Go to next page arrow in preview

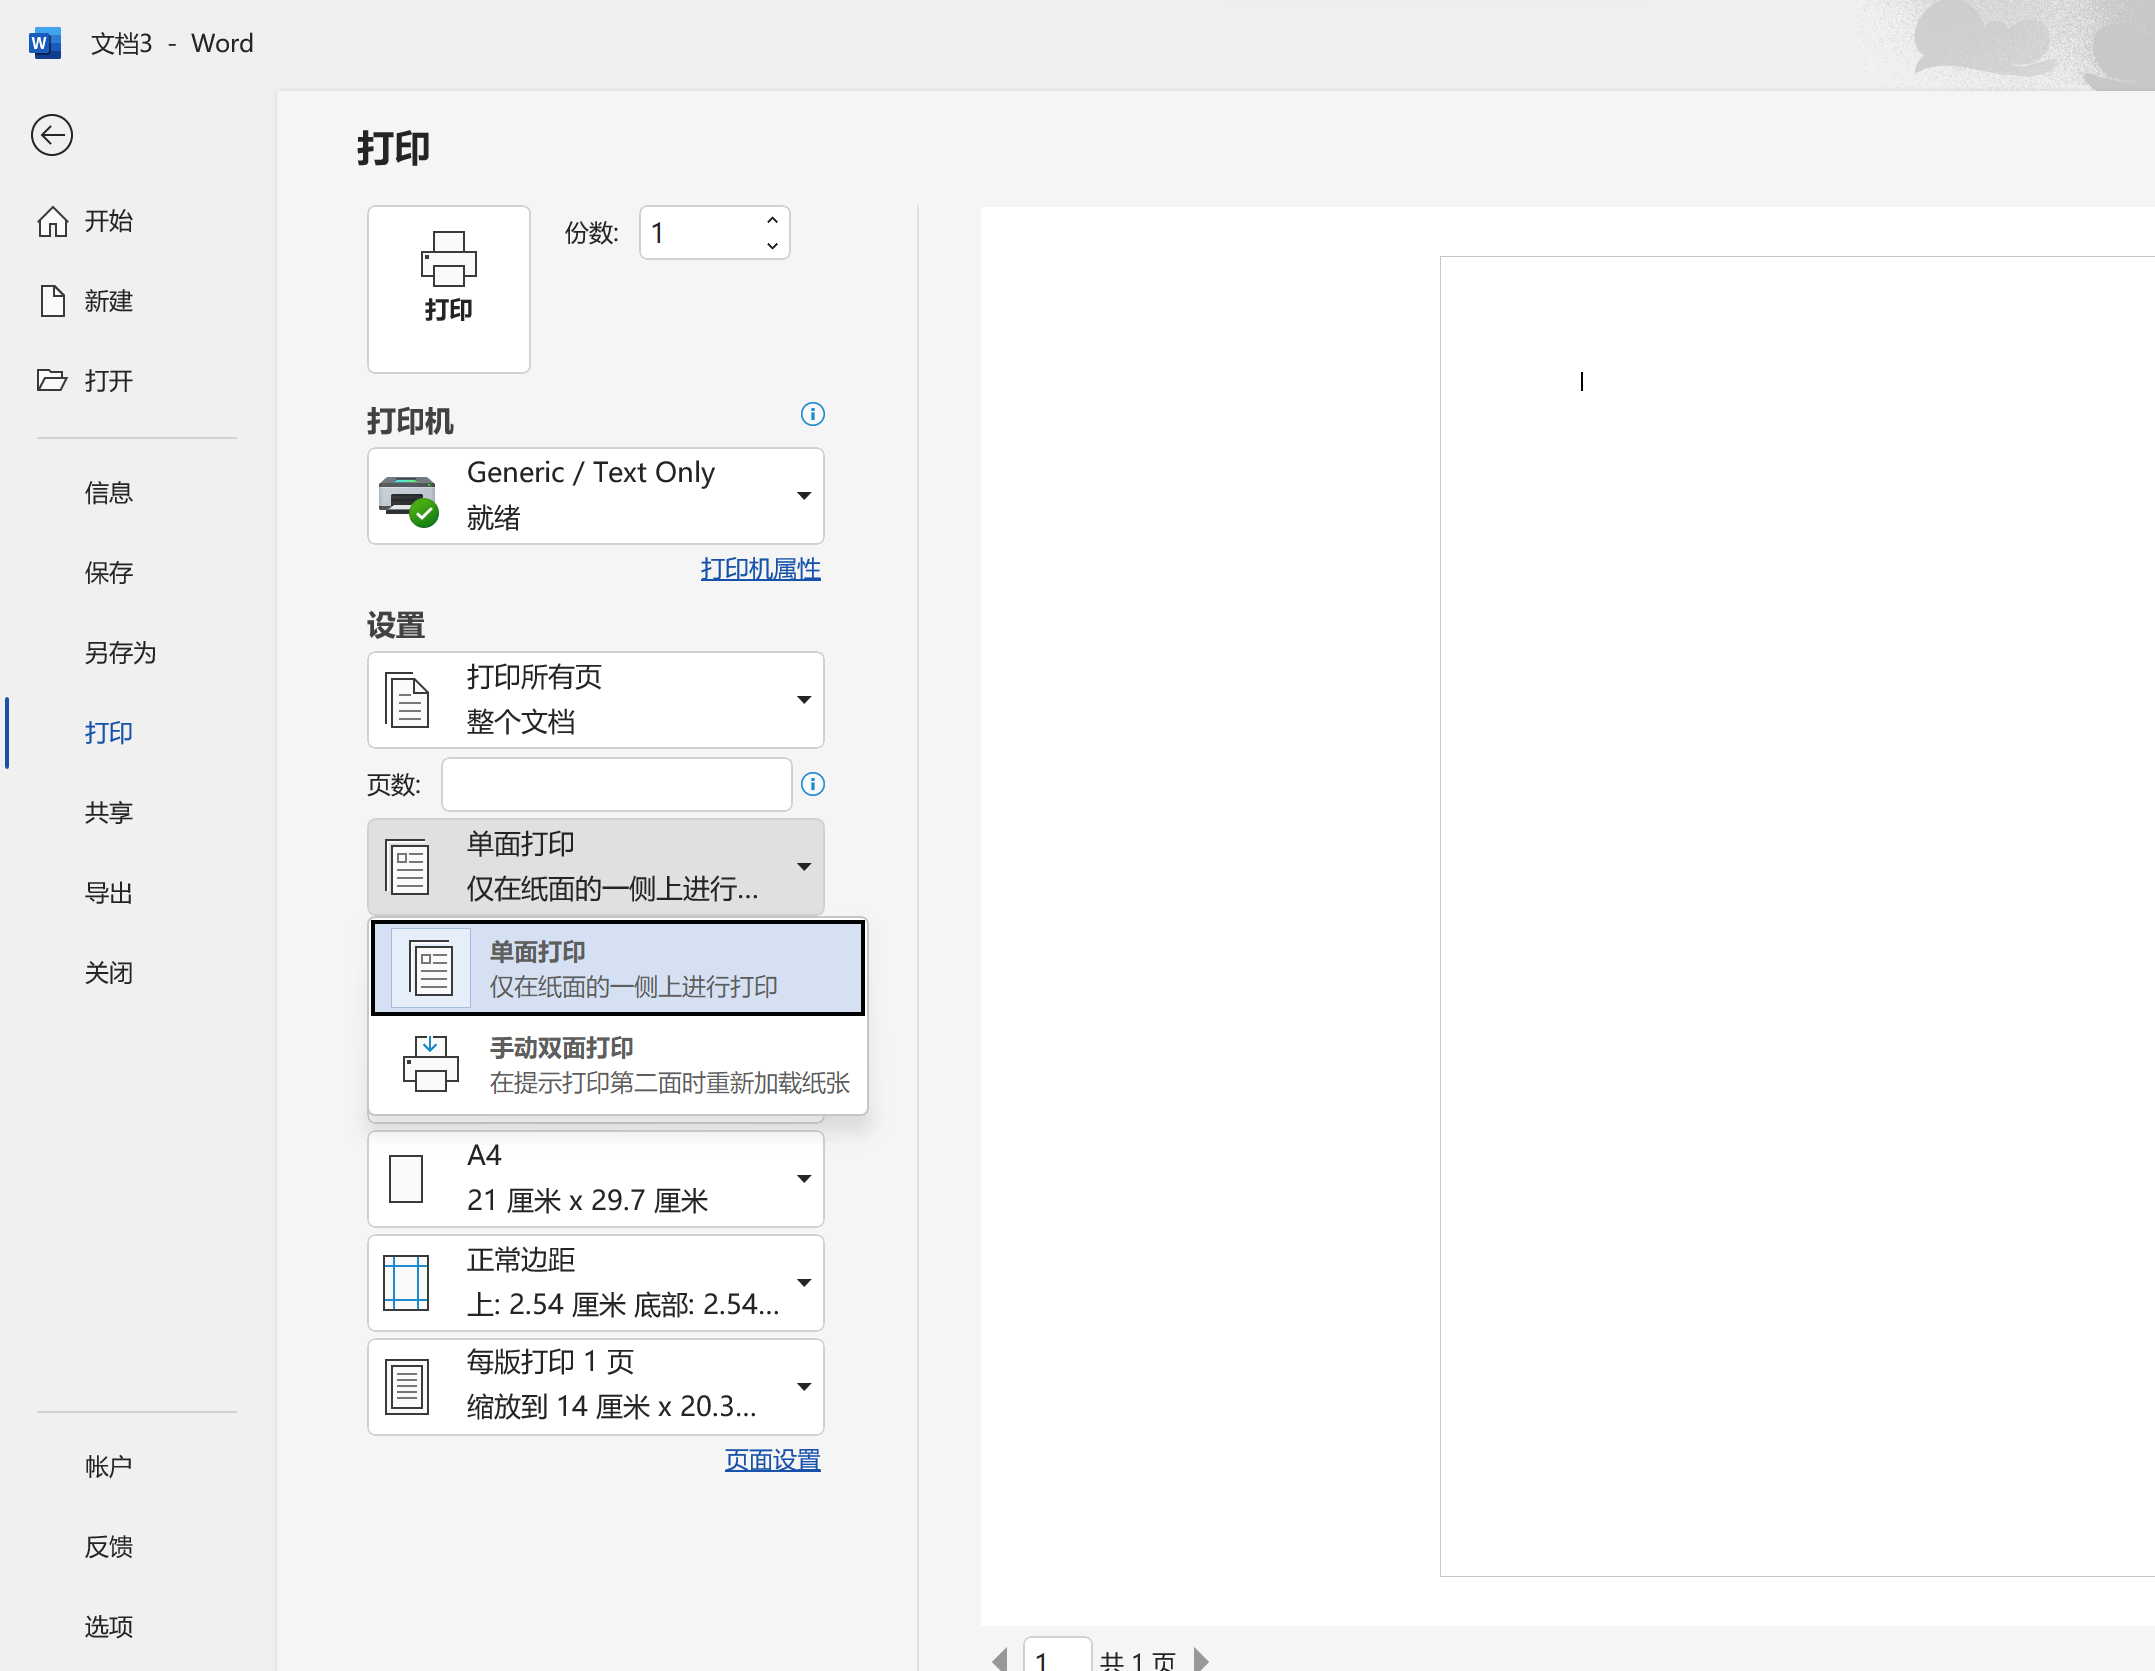(x=1201, y=1658)
